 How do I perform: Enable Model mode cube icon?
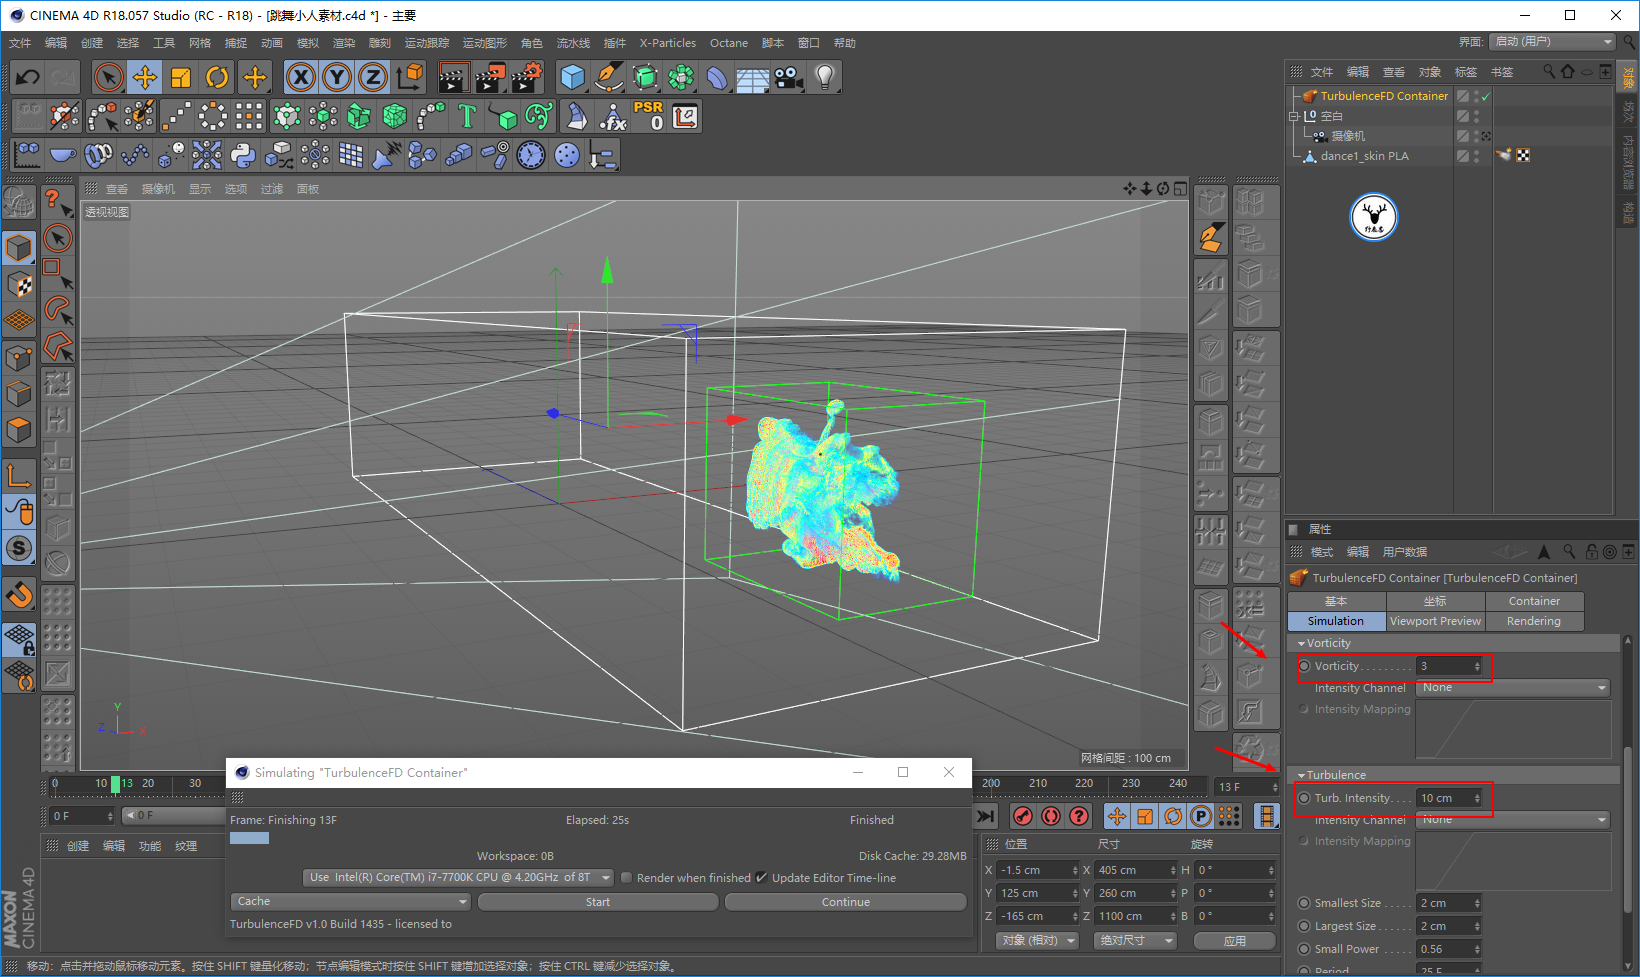click(x=19, y=247)
